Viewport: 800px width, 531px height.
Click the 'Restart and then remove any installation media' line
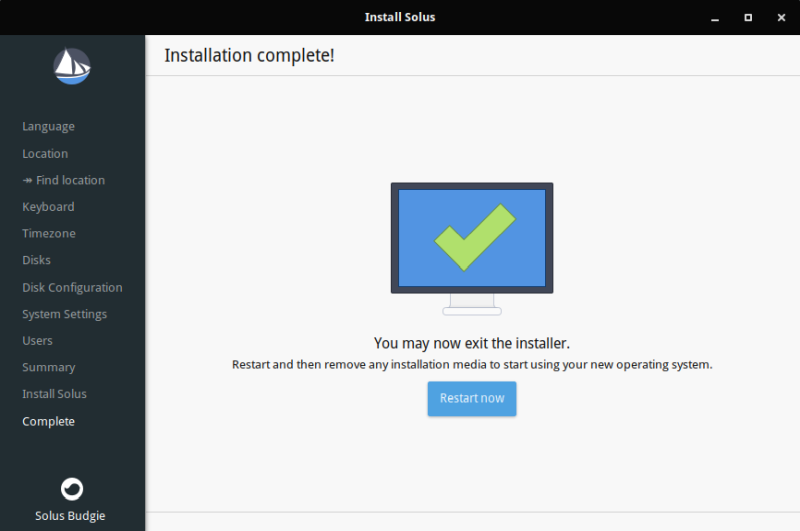click(472, 365)
